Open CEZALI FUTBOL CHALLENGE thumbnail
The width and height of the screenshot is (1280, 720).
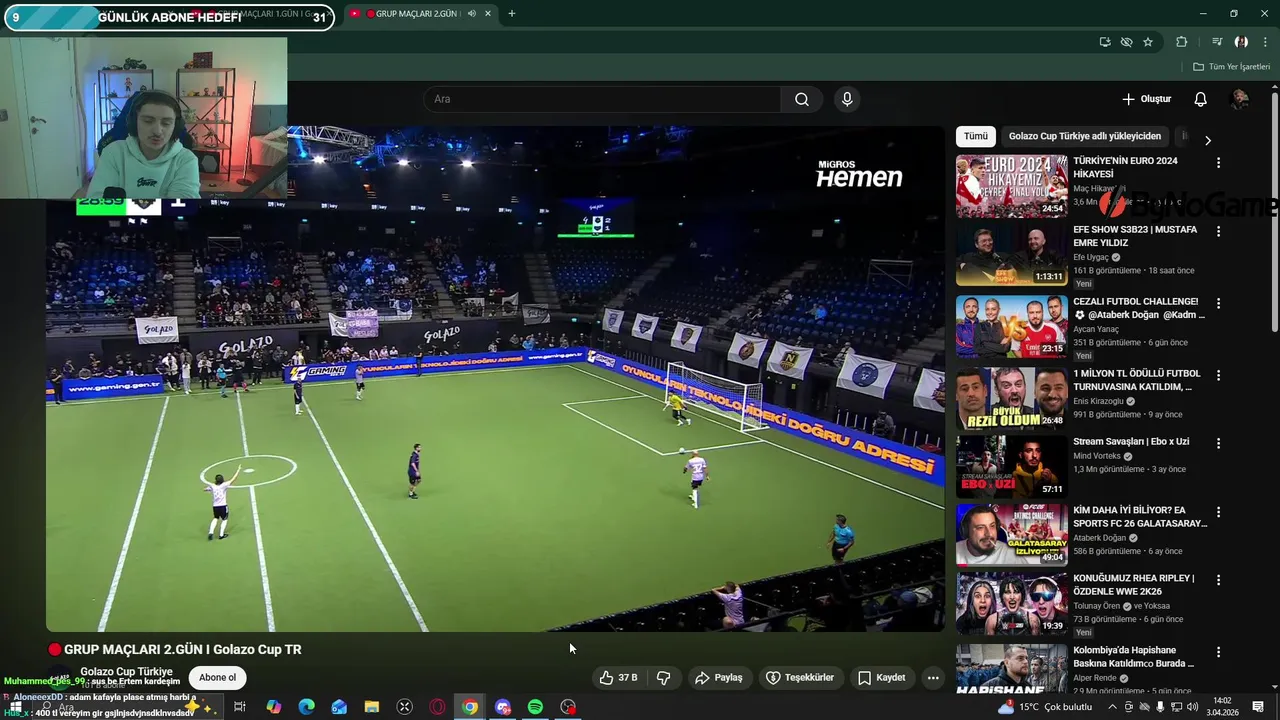point(1011,326)
